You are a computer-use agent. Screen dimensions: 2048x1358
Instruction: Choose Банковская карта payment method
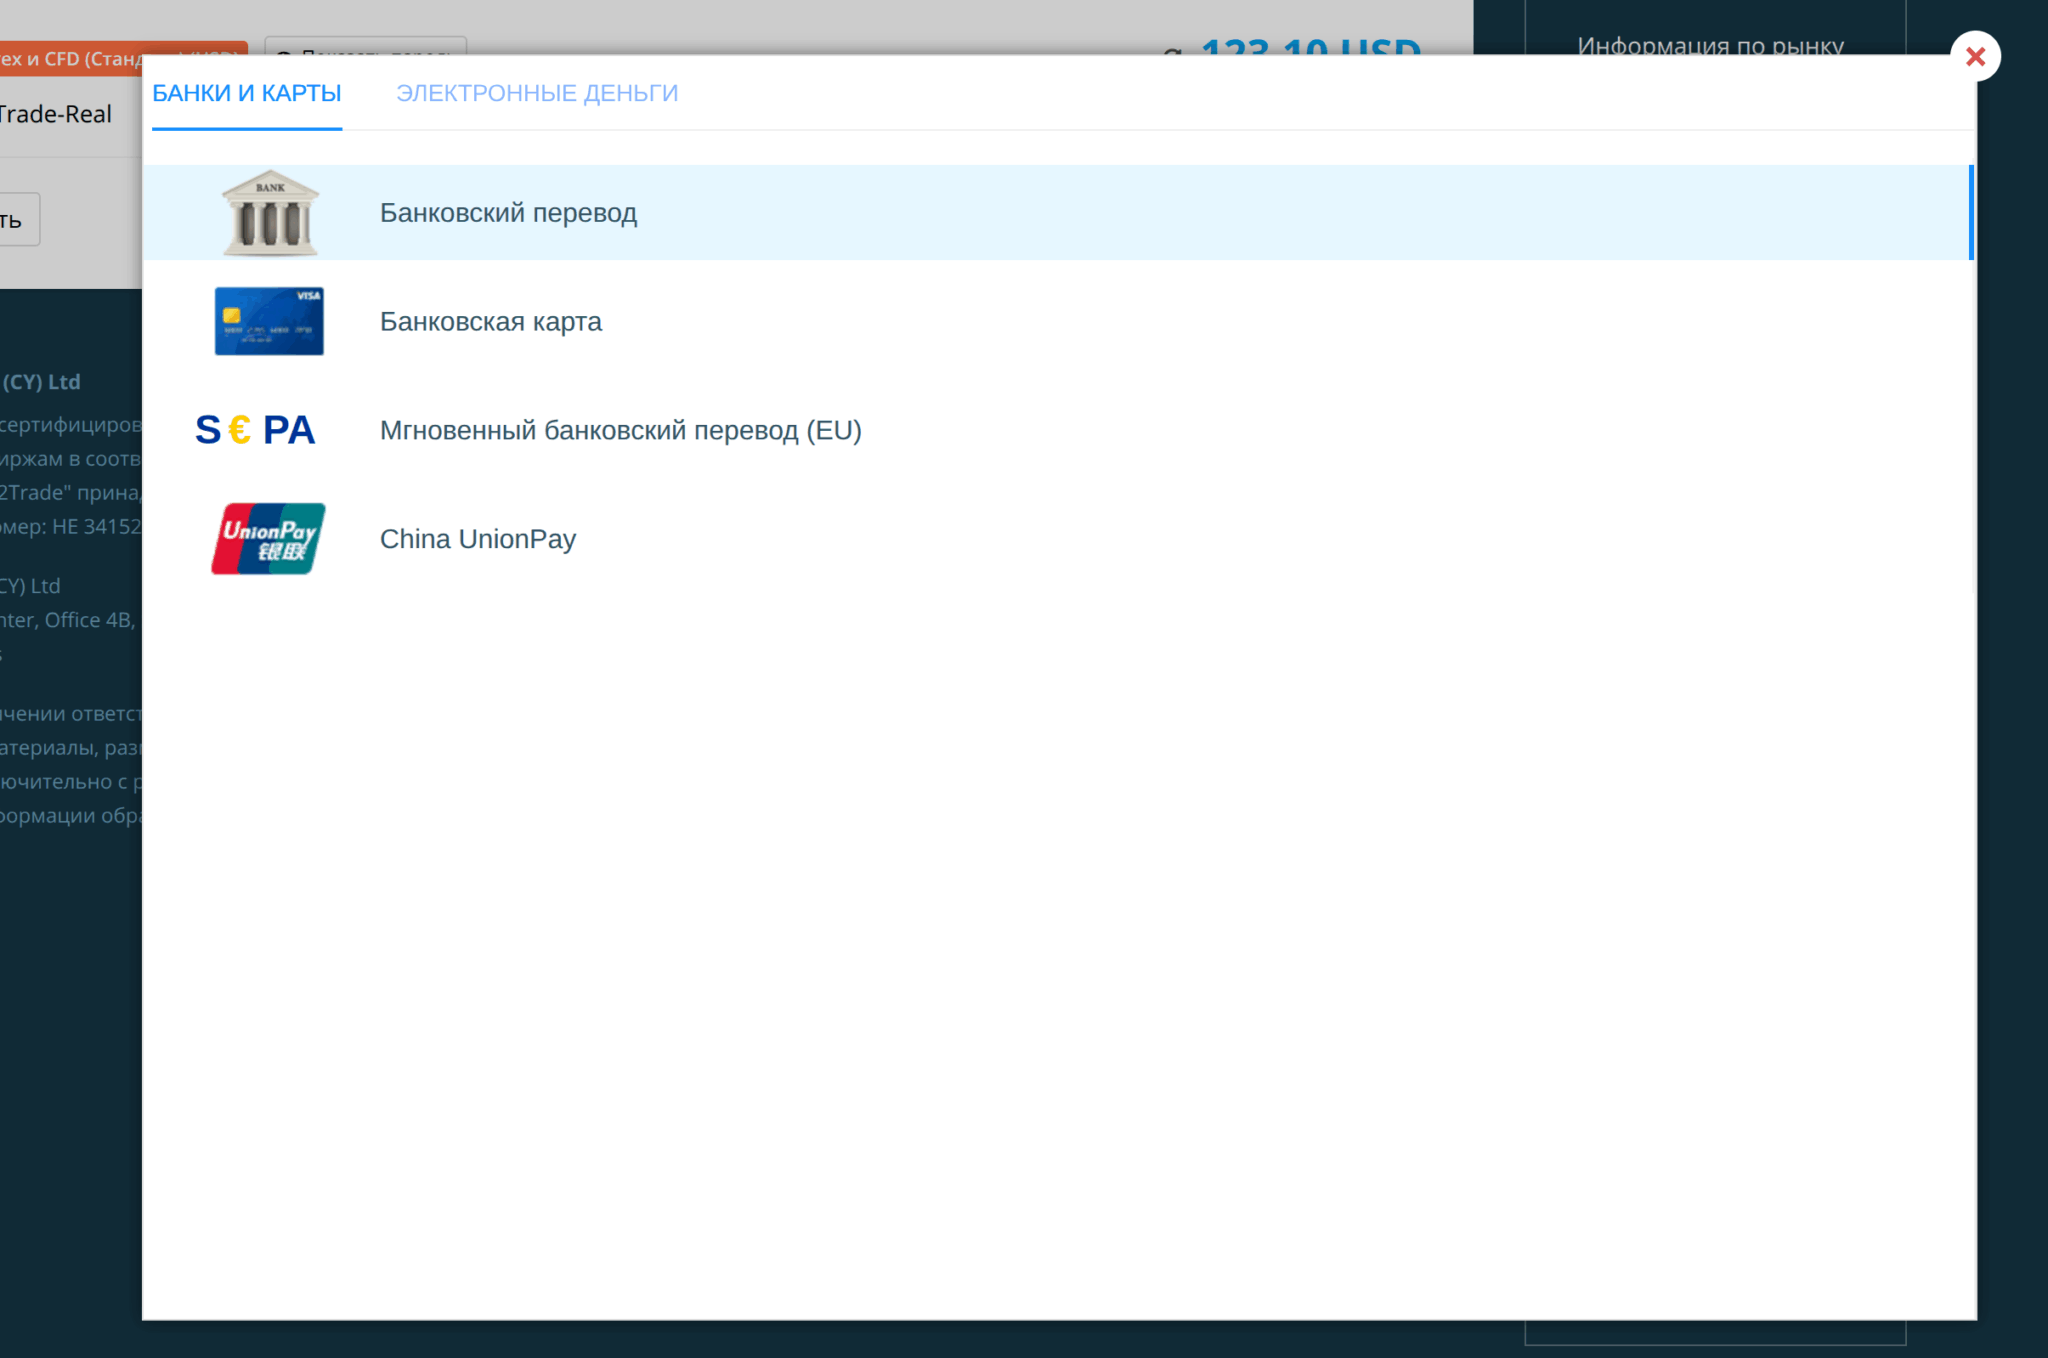(x=490, y=322)
